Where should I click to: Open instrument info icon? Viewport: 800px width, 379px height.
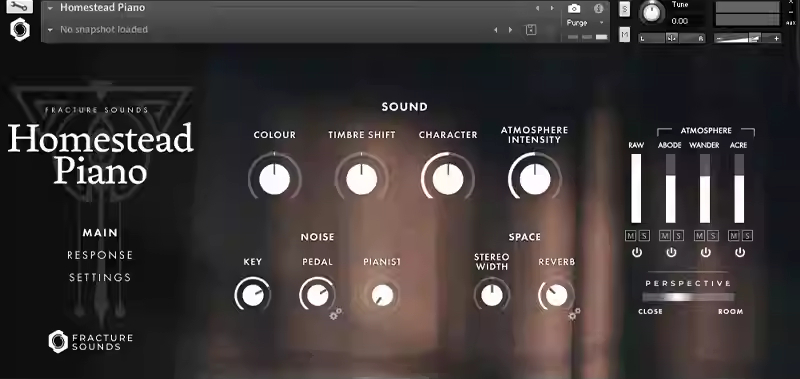pyautogui.click(x=598, y=8)
